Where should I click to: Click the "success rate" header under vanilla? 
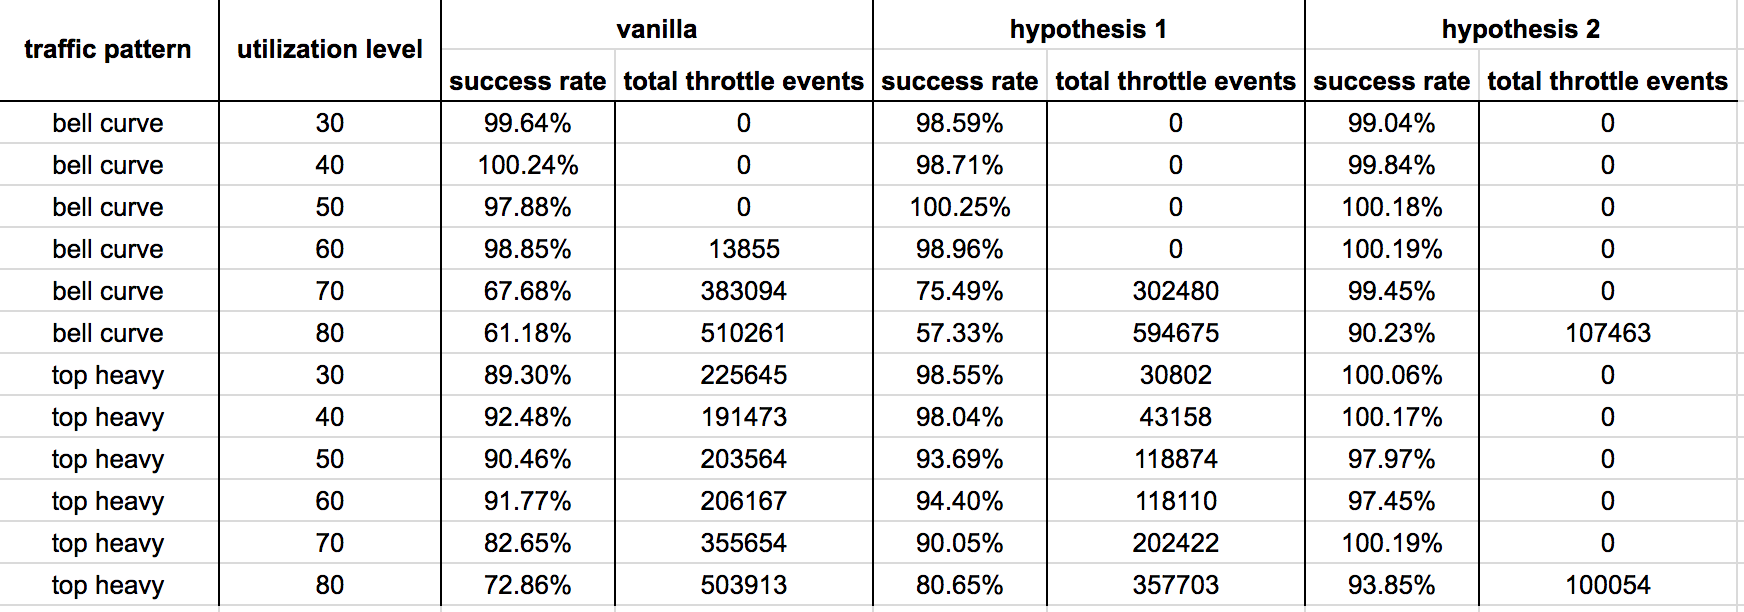[x=527, y=81]
